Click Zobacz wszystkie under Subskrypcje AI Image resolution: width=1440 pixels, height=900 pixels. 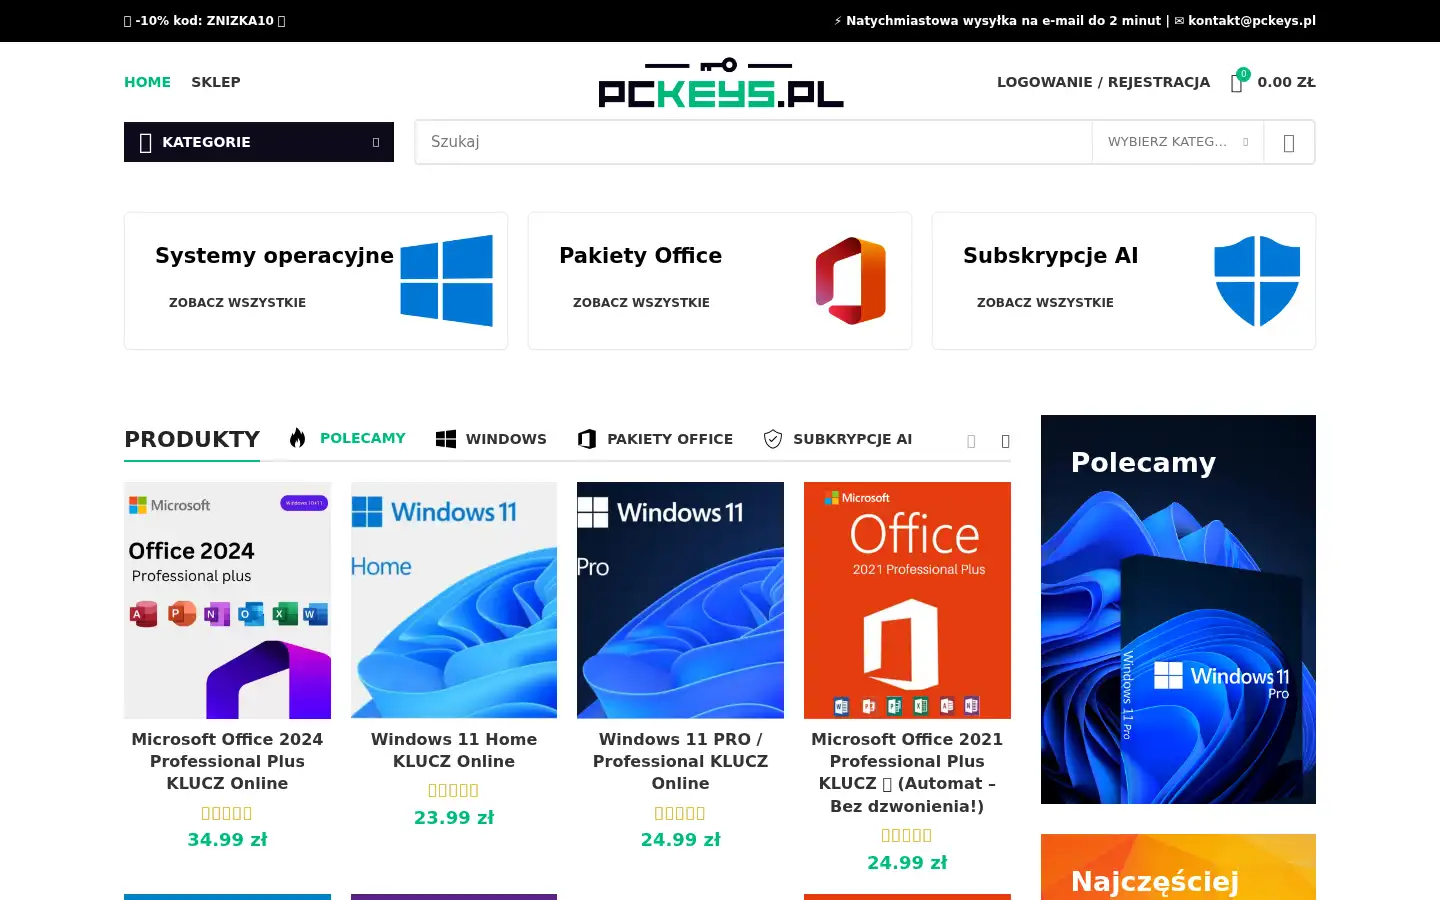[1045, 302]
